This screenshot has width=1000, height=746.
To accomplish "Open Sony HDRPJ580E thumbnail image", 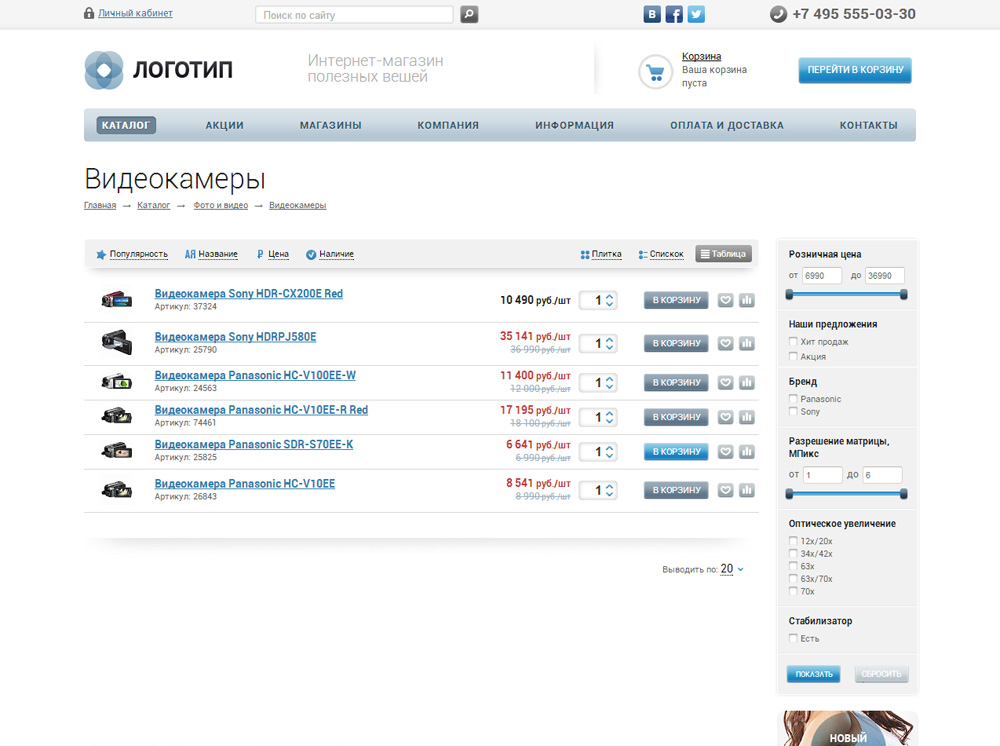I will click(117, 342).
